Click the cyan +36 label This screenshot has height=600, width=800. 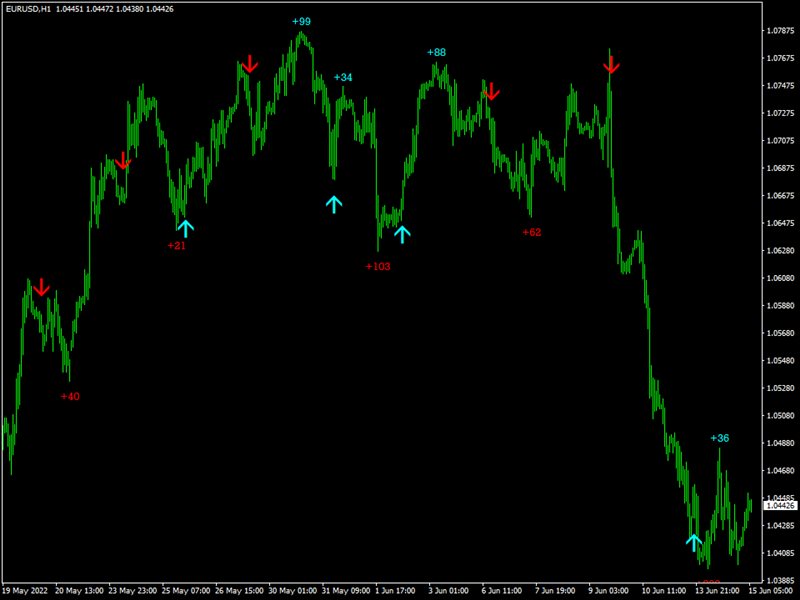720,438
